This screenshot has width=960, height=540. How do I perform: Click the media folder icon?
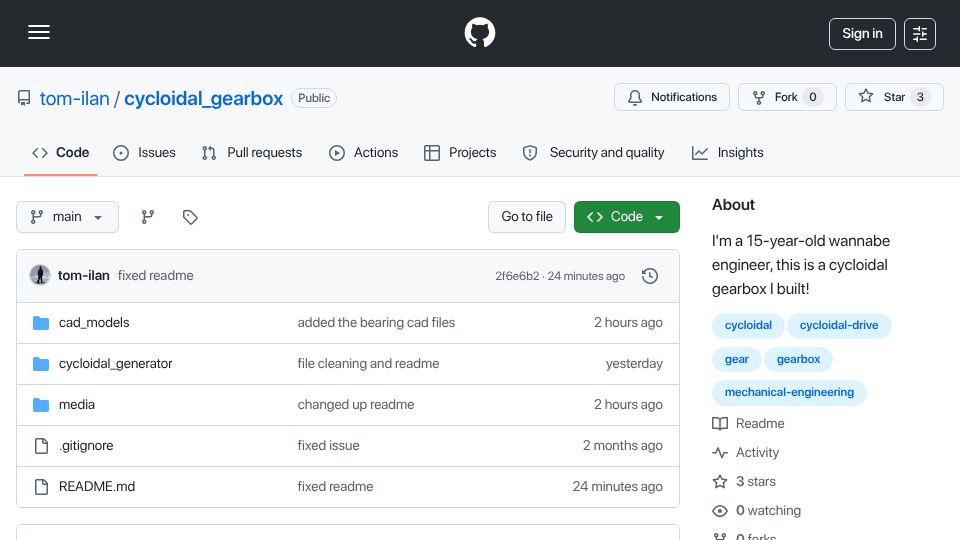tap(41, 405)
